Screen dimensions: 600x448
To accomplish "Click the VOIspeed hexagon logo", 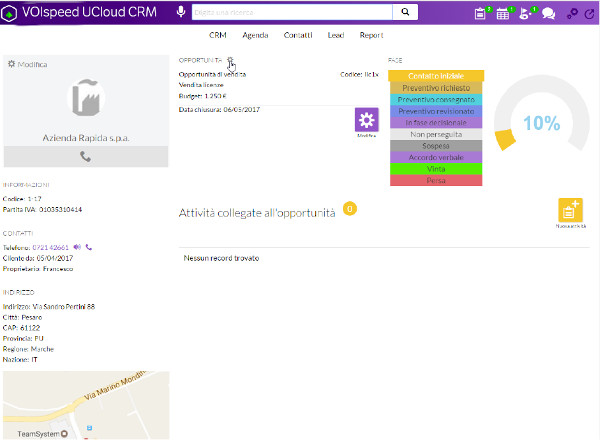I will pos(9,13).
